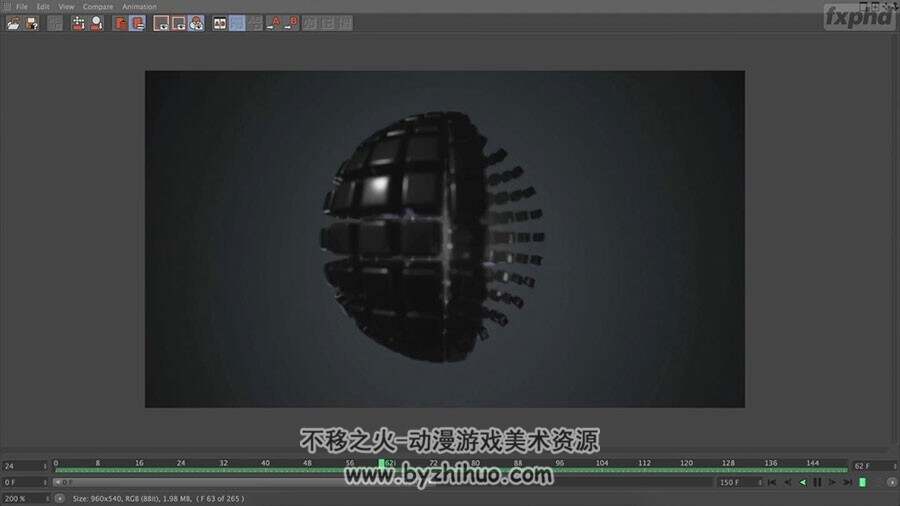
Task: Click the greyed-out icon before Set as A
Action: [x=255, y=23]
